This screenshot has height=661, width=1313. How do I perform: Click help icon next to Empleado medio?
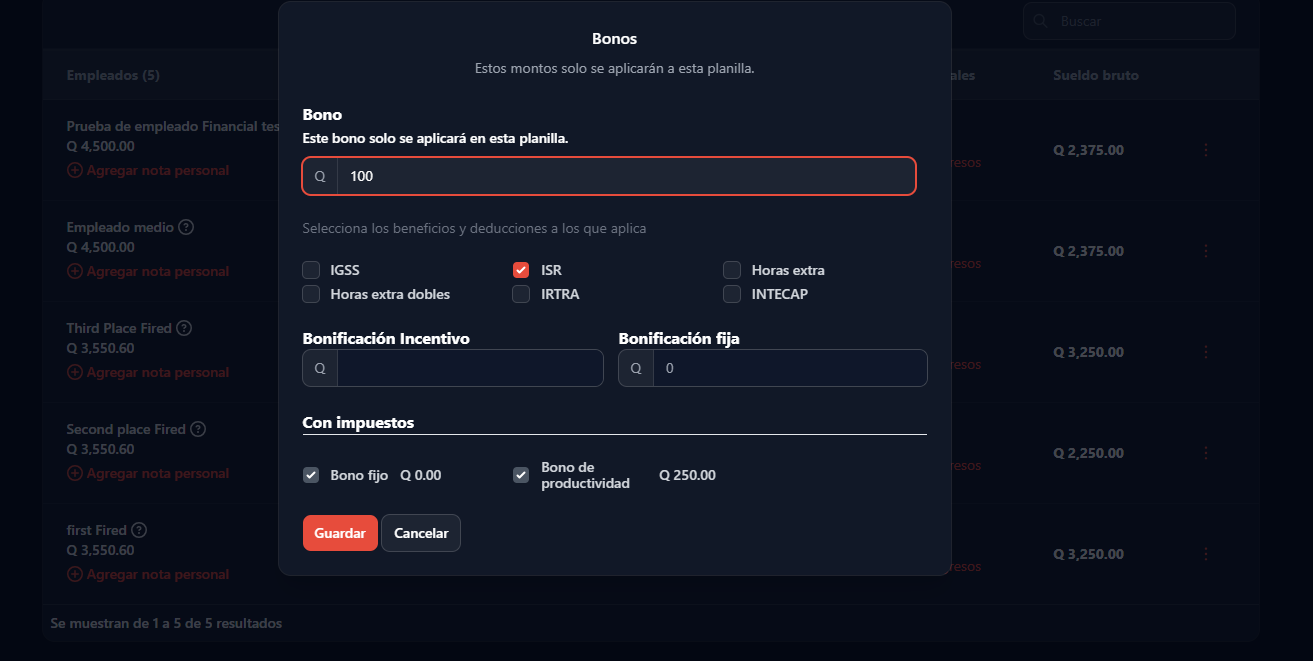tap(186, 227)
